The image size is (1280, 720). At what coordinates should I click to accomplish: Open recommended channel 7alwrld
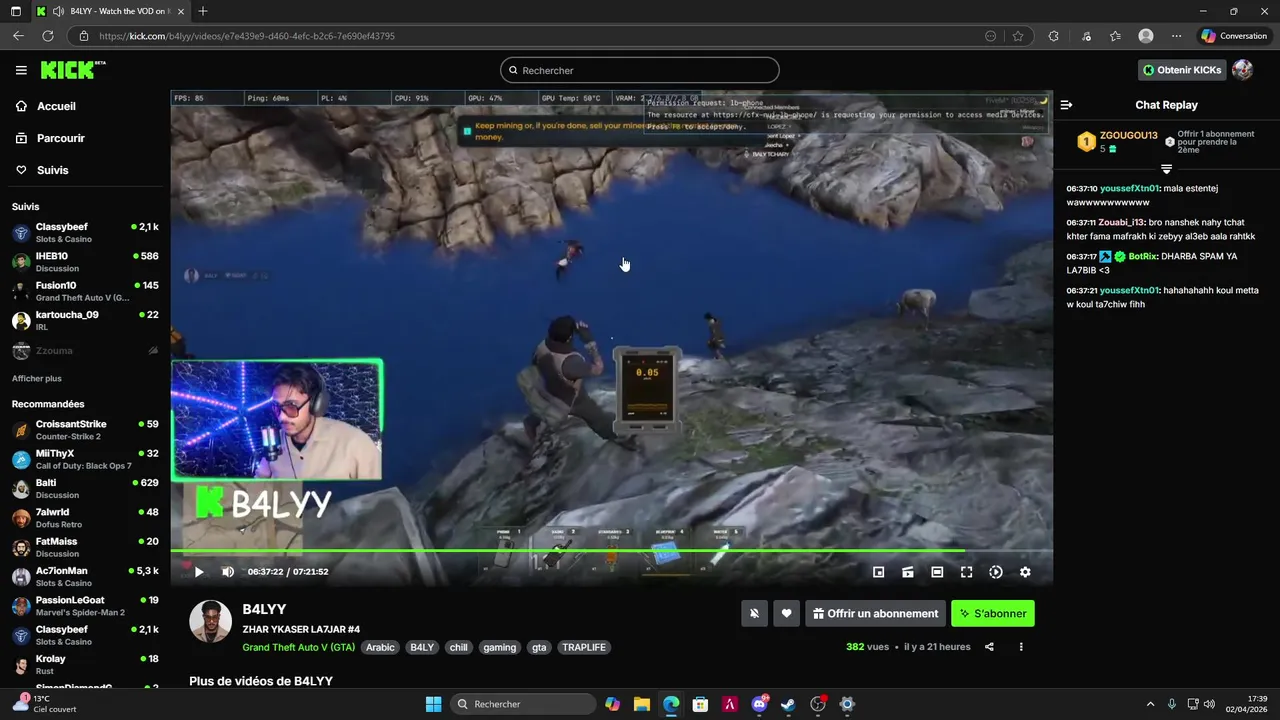pyautogui.click(x=85, y=518)
